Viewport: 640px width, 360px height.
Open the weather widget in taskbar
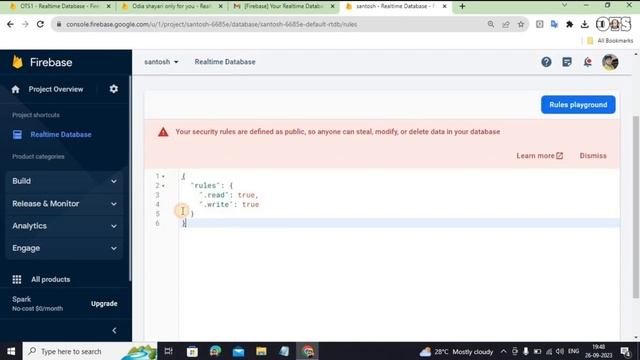pyautogui.click(x=456, y=351)
